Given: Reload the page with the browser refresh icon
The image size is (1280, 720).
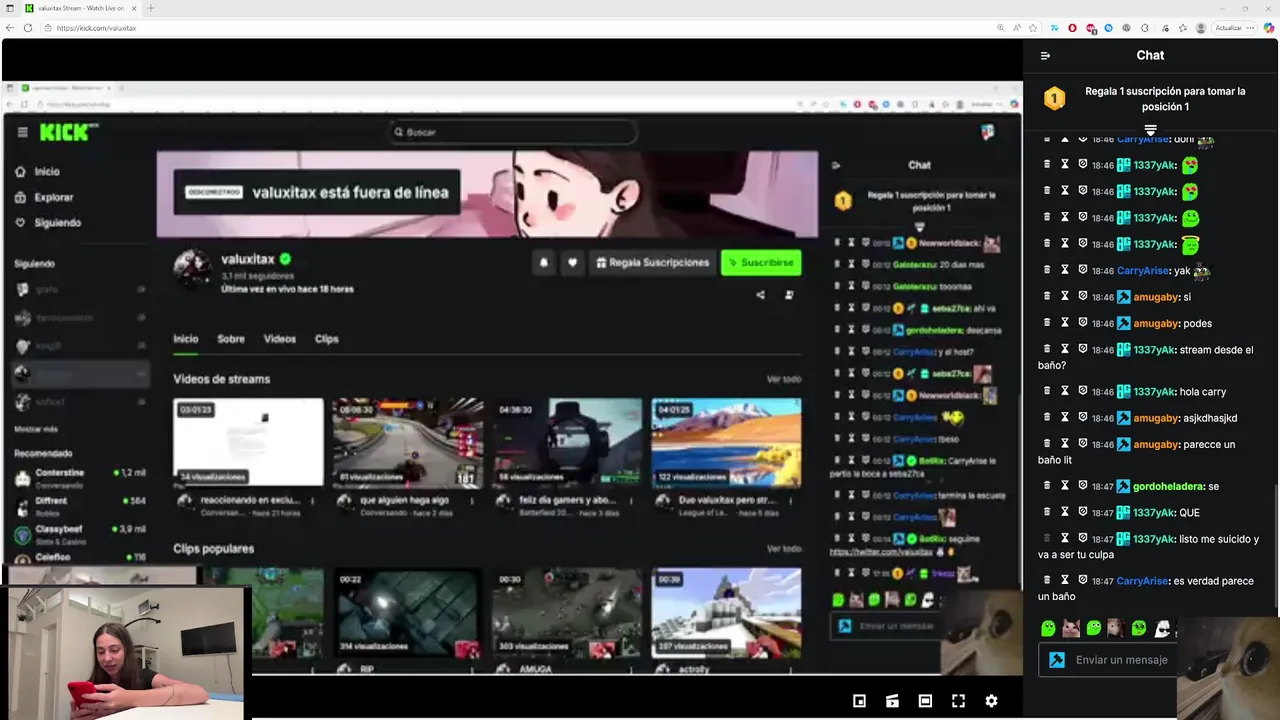Looking at the screenshot, I should pos(28,28).
